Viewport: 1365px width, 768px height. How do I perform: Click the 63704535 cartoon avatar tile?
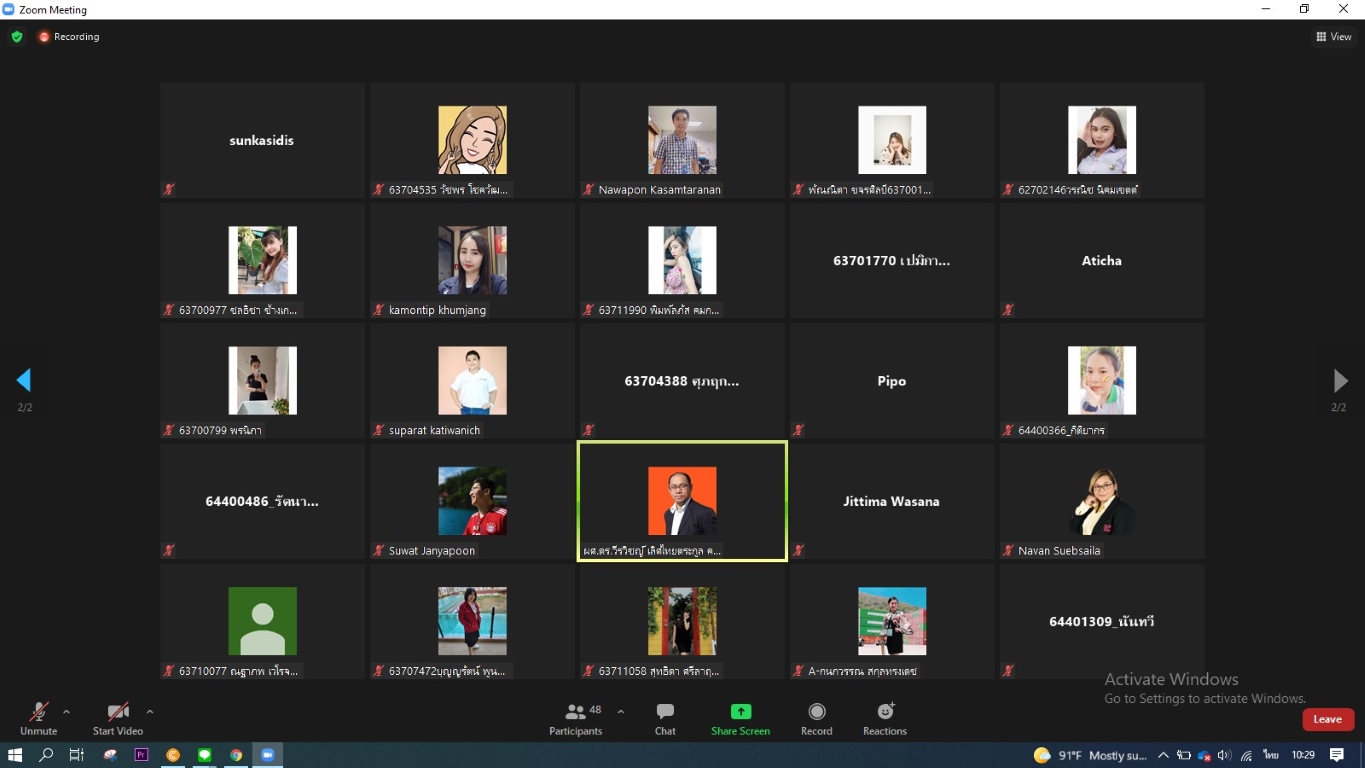pos(472,140)
